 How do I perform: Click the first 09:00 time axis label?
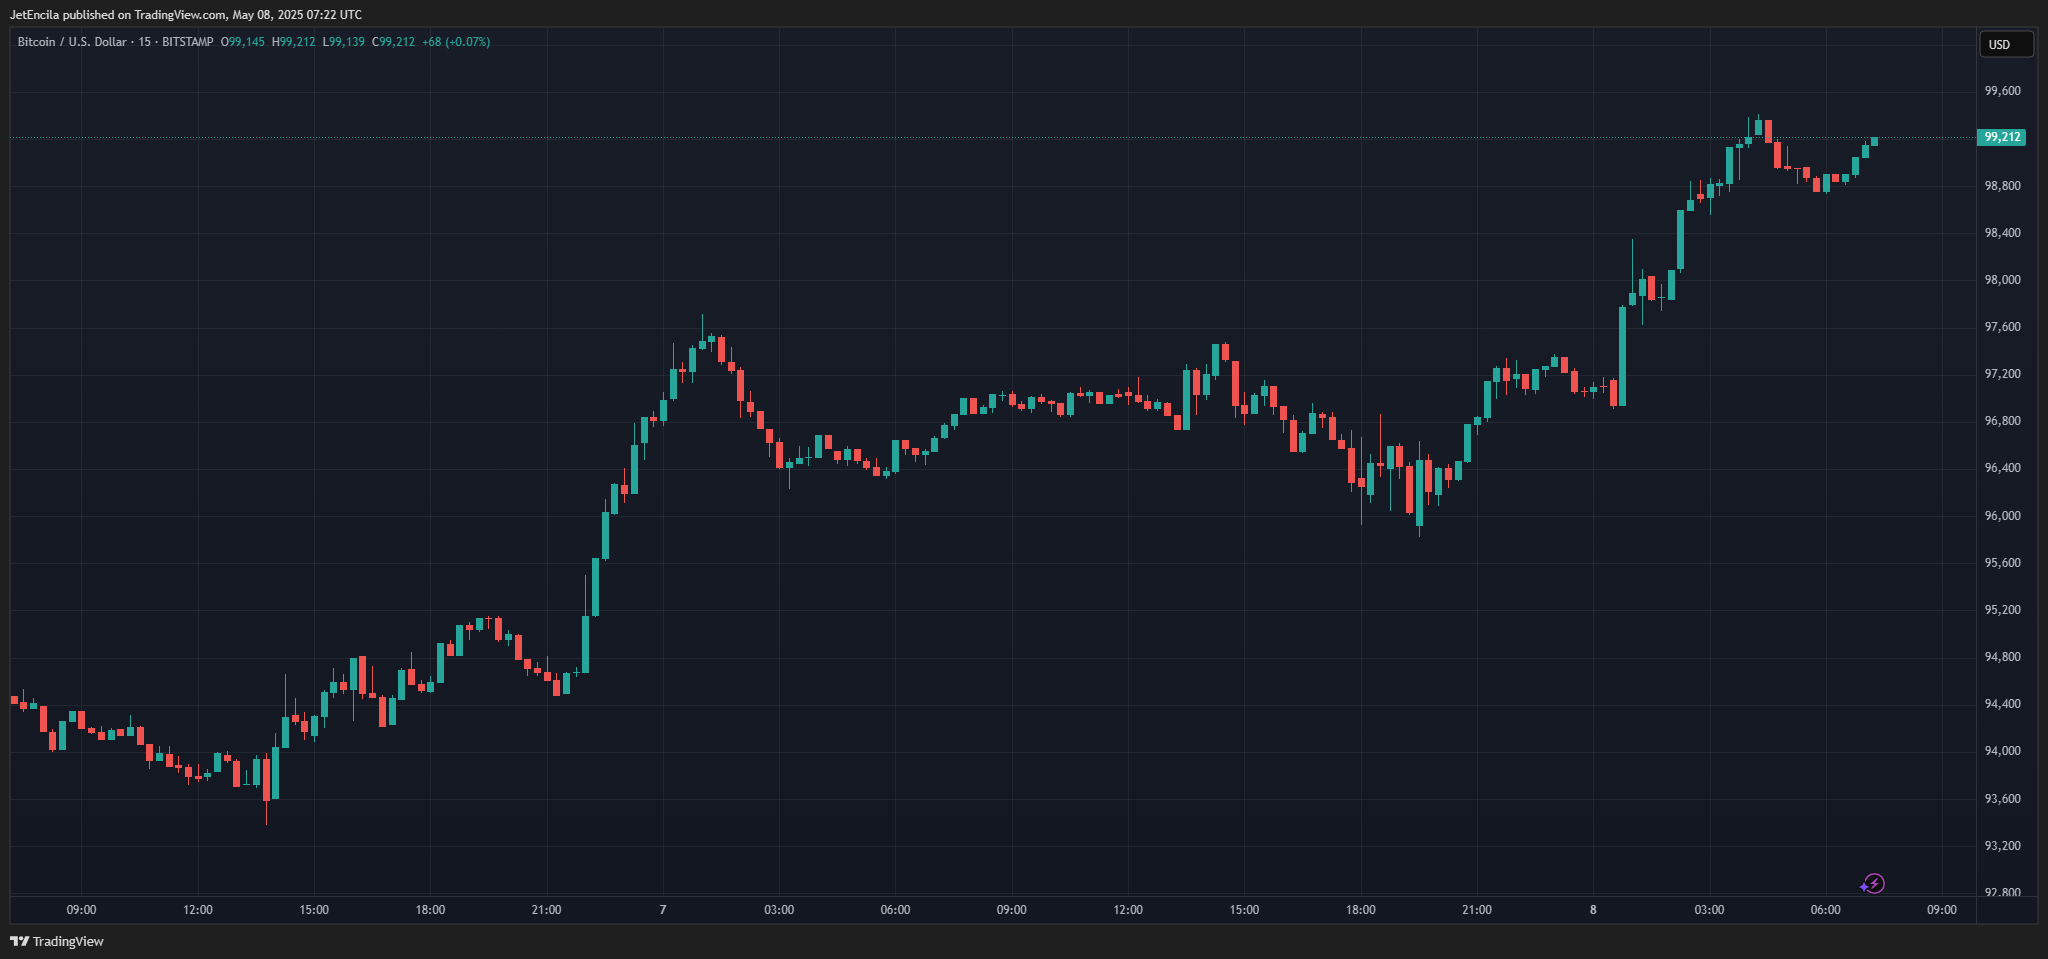(81, 910)
